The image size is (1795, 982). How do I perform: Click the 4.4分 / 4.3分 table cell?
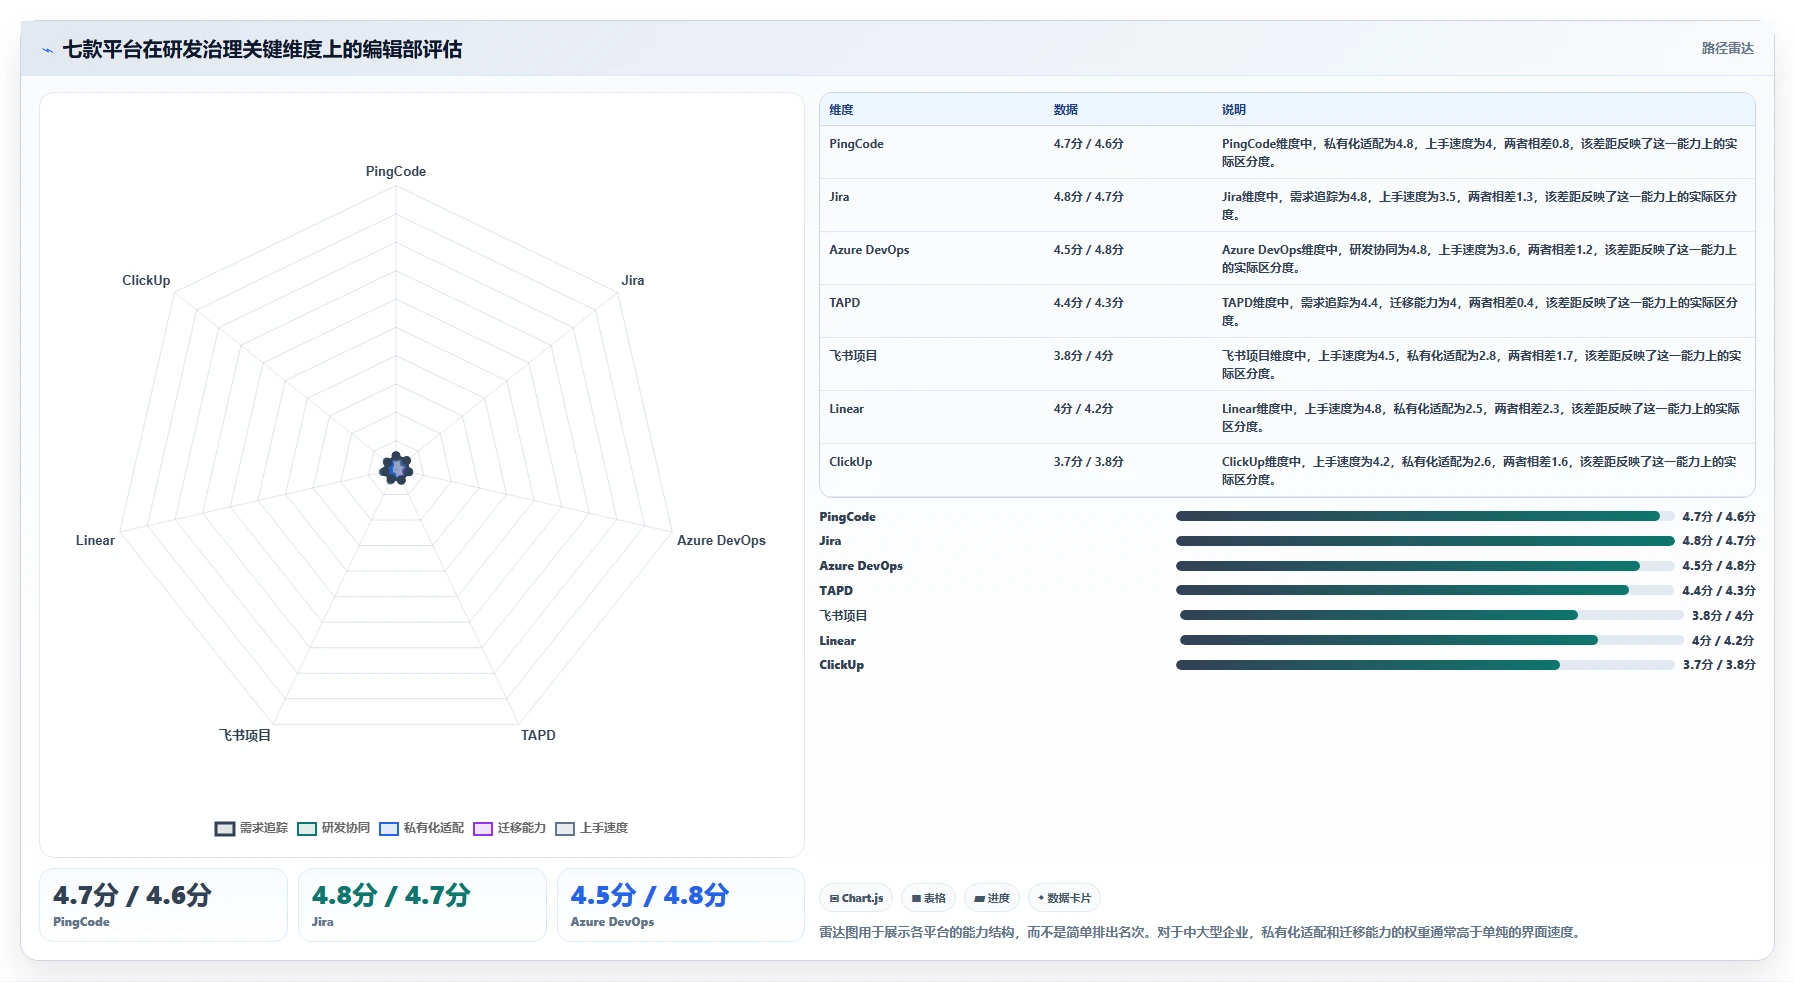tap(1088, 303)
